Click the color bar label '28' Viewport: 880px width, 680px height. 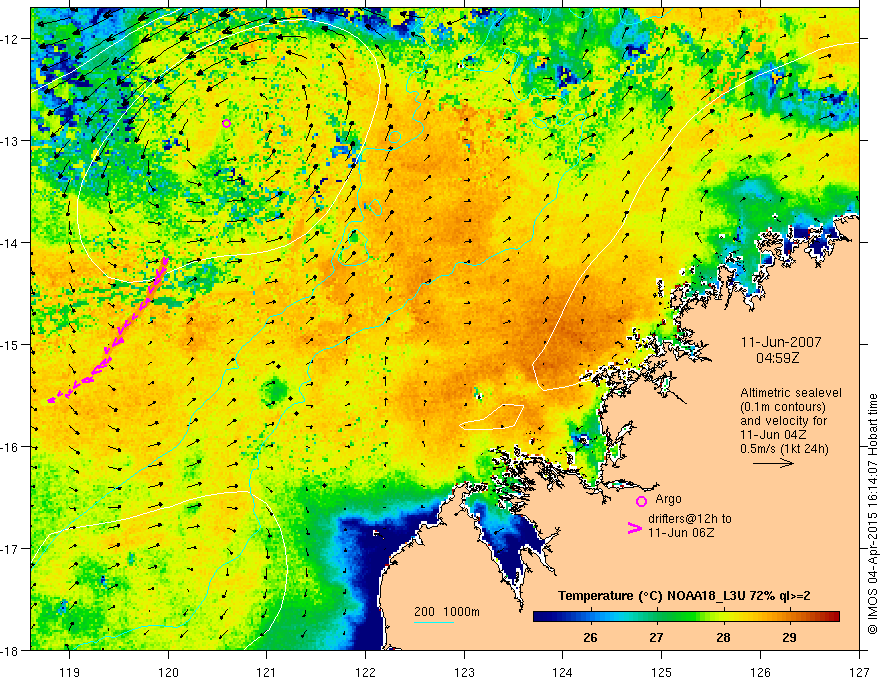tap(723, 637)
